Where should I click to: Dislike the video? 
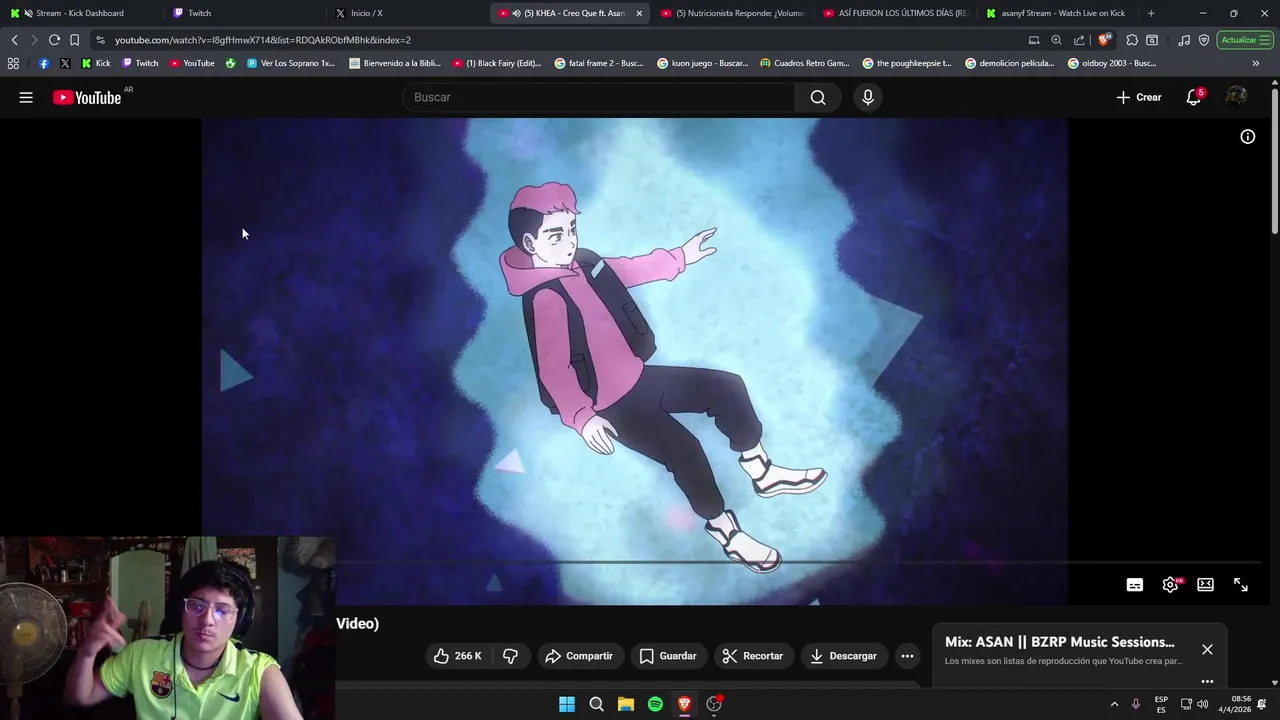[x=511, y=656]
